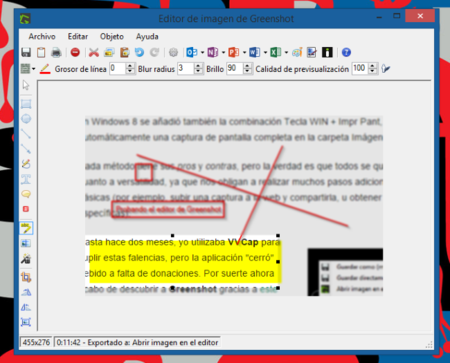Select the Speech bubble tool
This screenshot has height=363, width=450.
26,194
